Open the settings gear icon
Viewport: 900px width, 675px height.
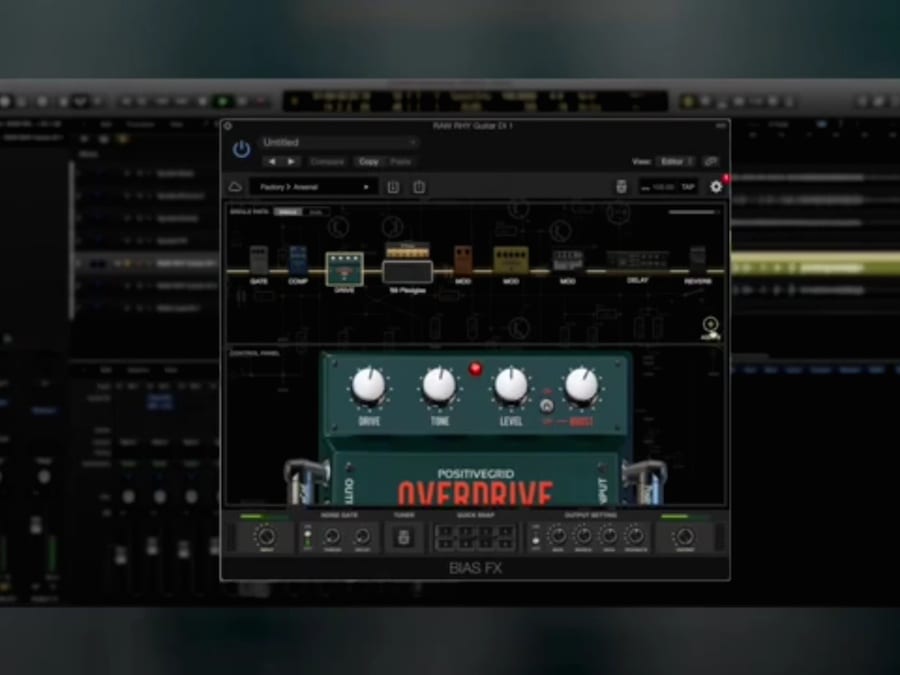(x=716, y=187)
